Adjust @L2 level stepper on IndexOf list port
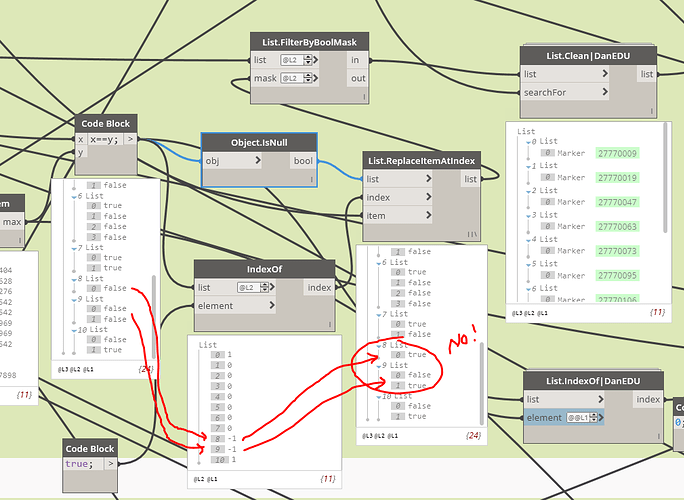Viewport: 684px width, 500px height. pyautogui.click(x=264, y=287)
